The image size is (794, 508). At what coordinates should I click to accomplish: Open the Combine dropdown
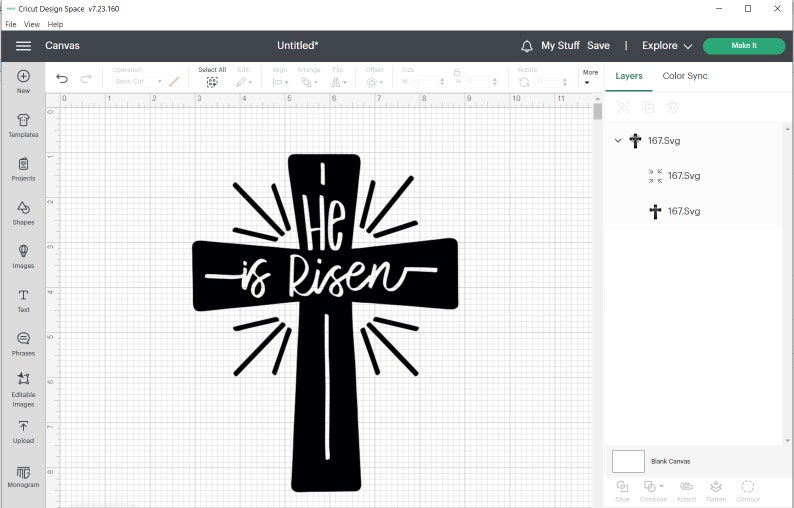(653, 491)
